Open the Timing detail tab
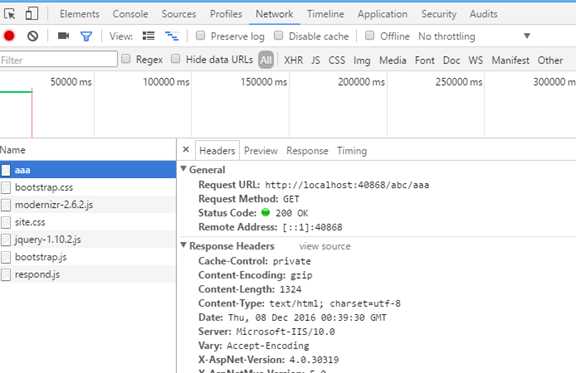This screenshot has height=373, width=576. tap(352, 151)
